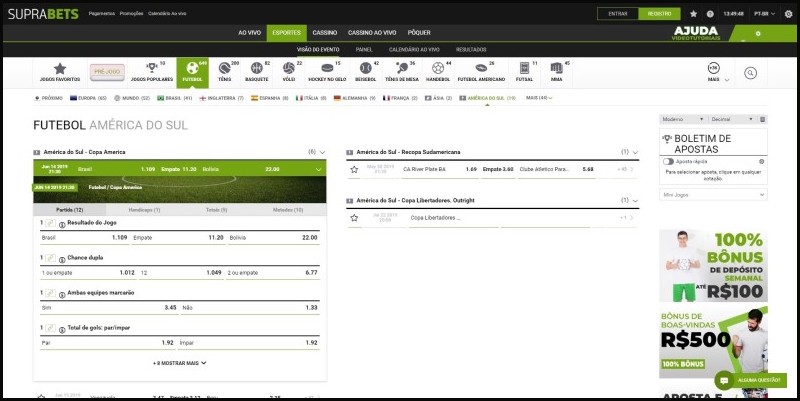Filter by Brasil (41) region
The height and width of the screenshot is (401, 800).
coord(174,98)
